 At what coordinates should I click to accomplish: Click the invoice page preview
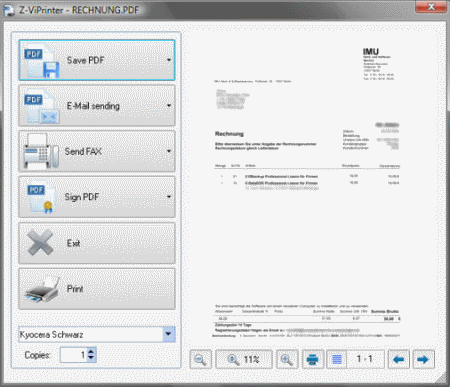coord(311,188)
